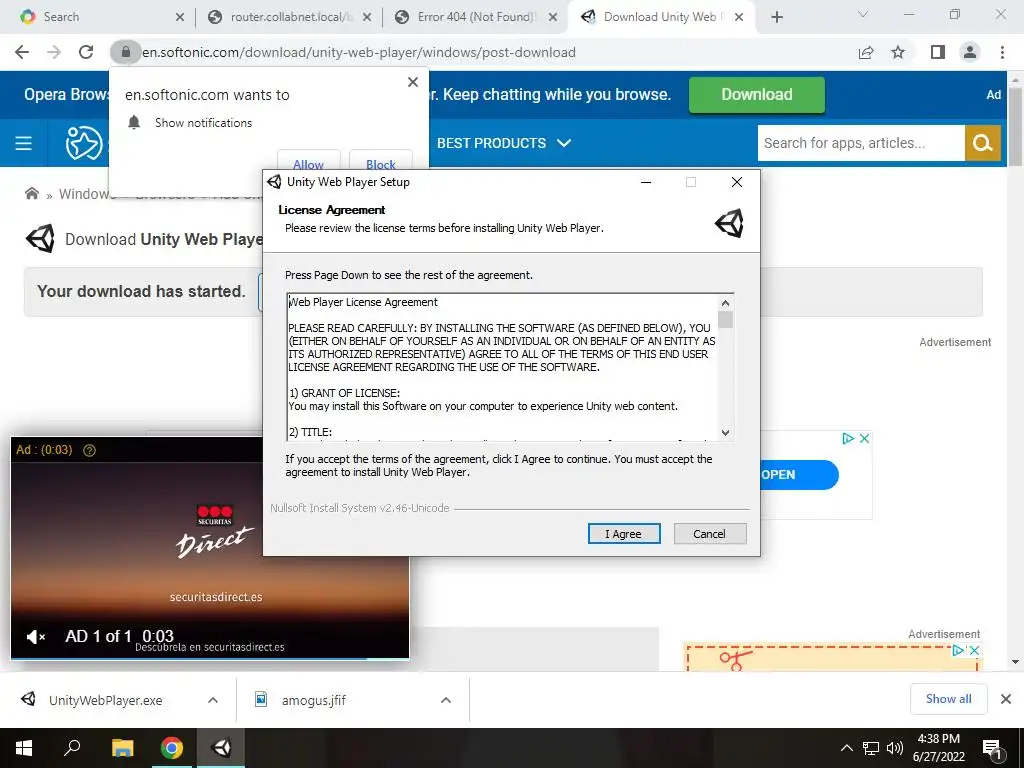Open site info lock icon in the address bar
Image resolution: width=1024 pixels, height=768 pixels.
125,52
